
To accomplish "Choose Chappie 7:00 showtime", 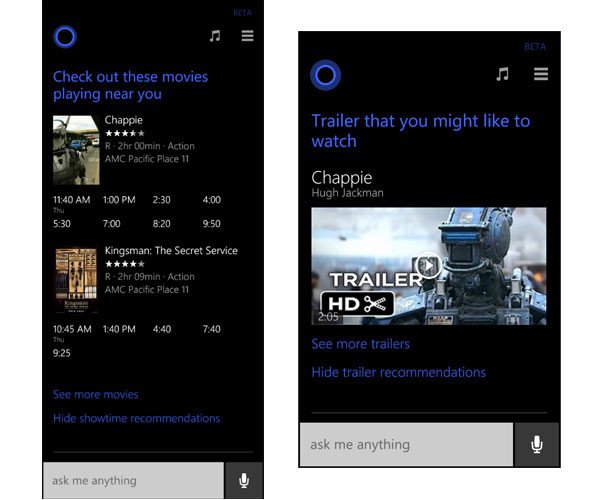I will click(x=111, y=223).
